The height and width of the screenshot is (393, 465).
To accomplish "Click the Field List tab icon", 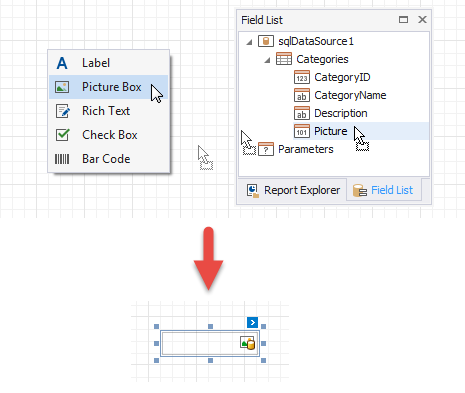I will click(360, 191).
